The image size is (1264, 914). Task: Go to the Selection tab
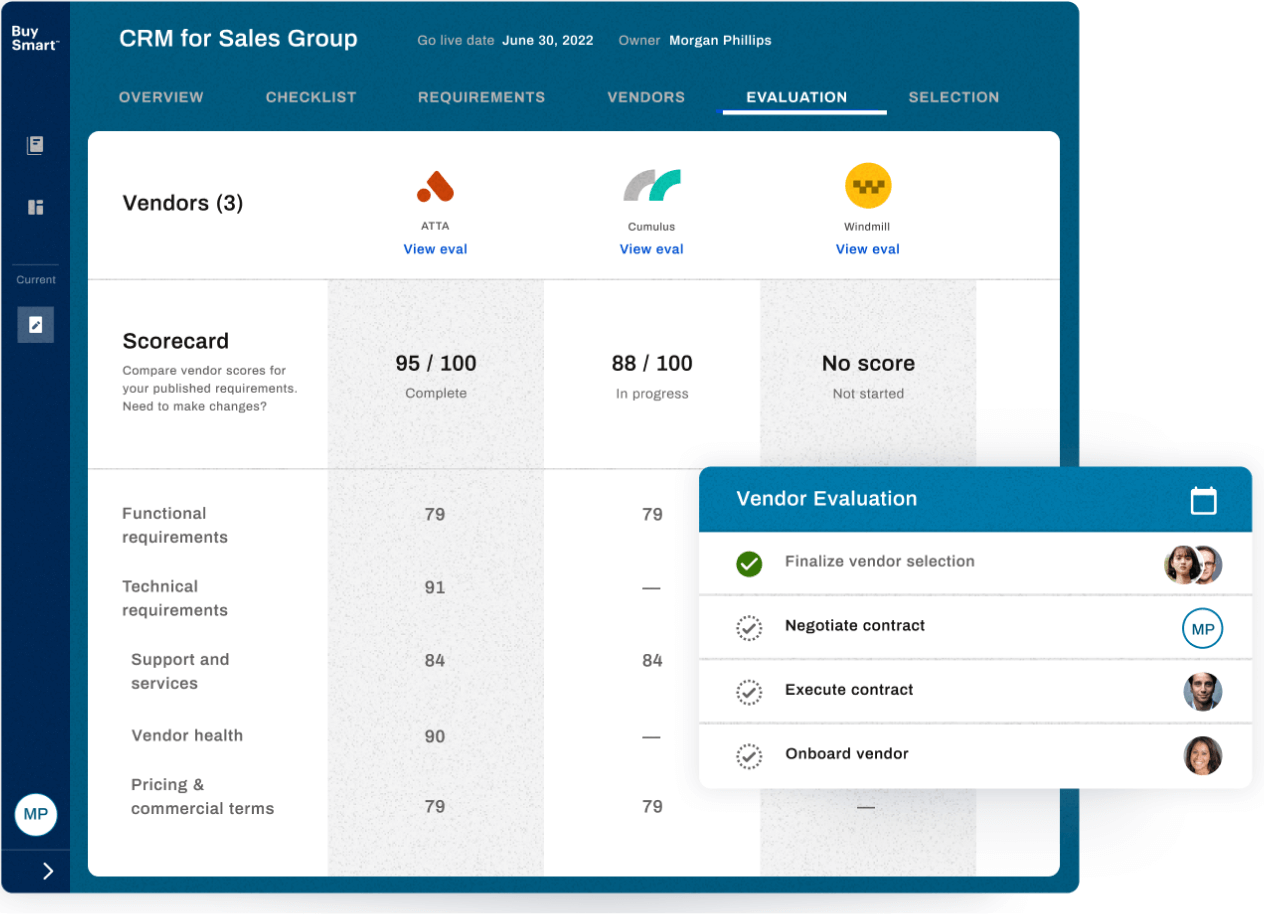point(953,97)
